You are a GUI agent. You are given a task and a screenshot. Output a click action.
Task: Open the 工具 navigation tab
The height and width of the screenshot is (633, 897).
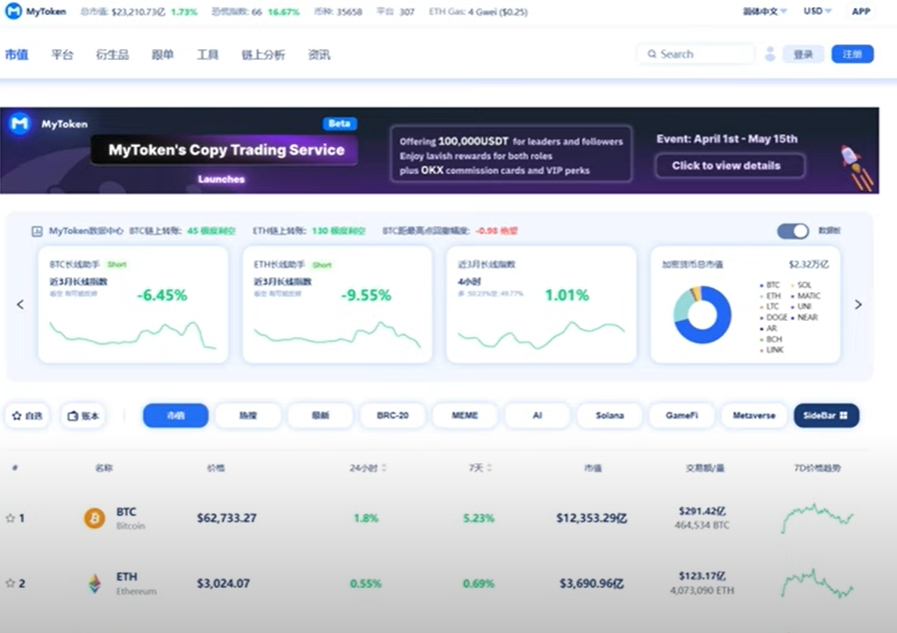tap(208, 54)
